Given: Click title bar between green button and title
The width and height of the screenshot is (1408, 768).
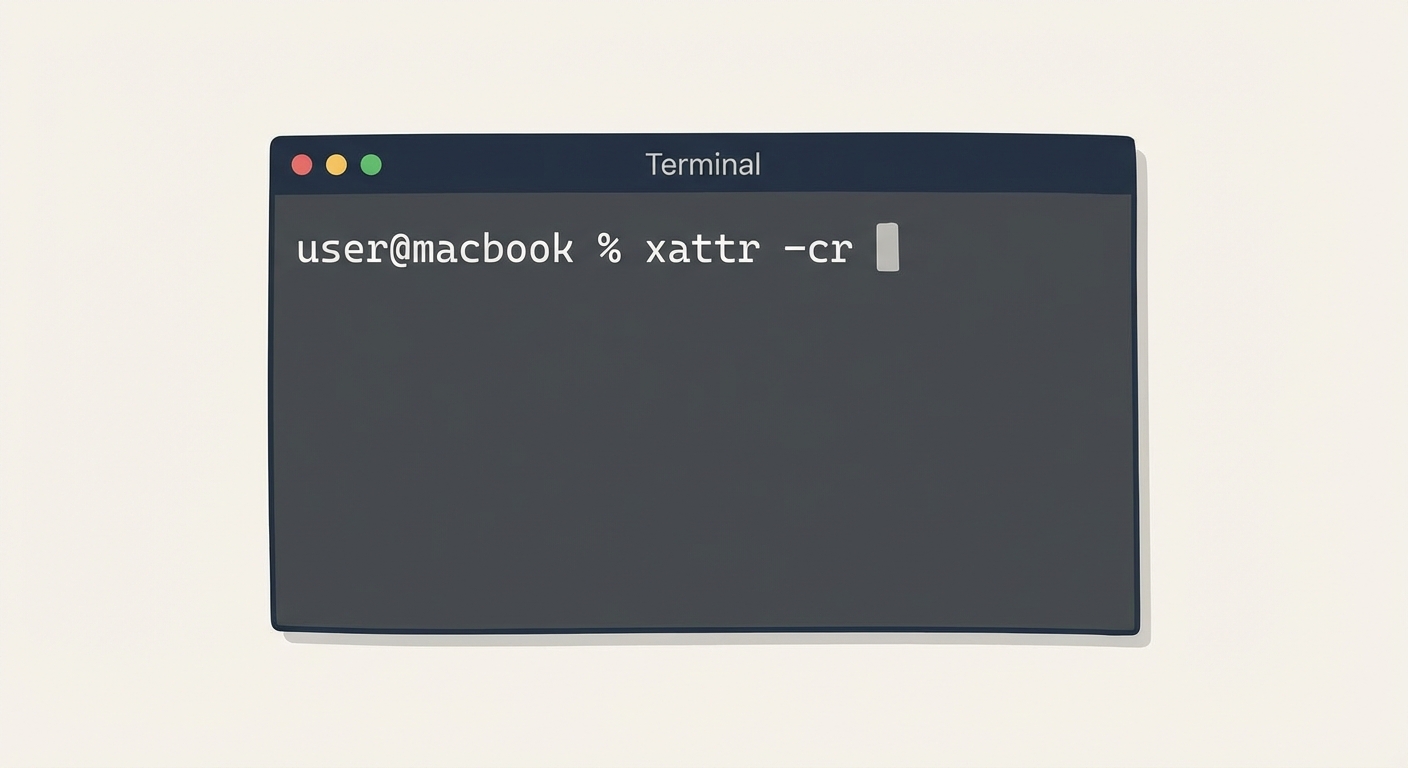Looking at the screenshot, I should point(510,164).
